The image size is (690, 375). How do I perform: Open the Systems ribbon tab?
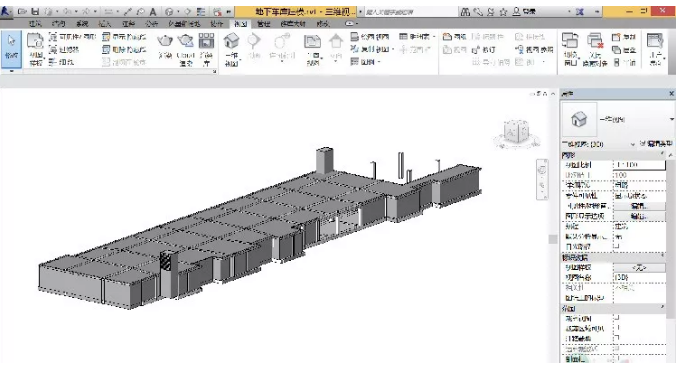pos(82,24)
